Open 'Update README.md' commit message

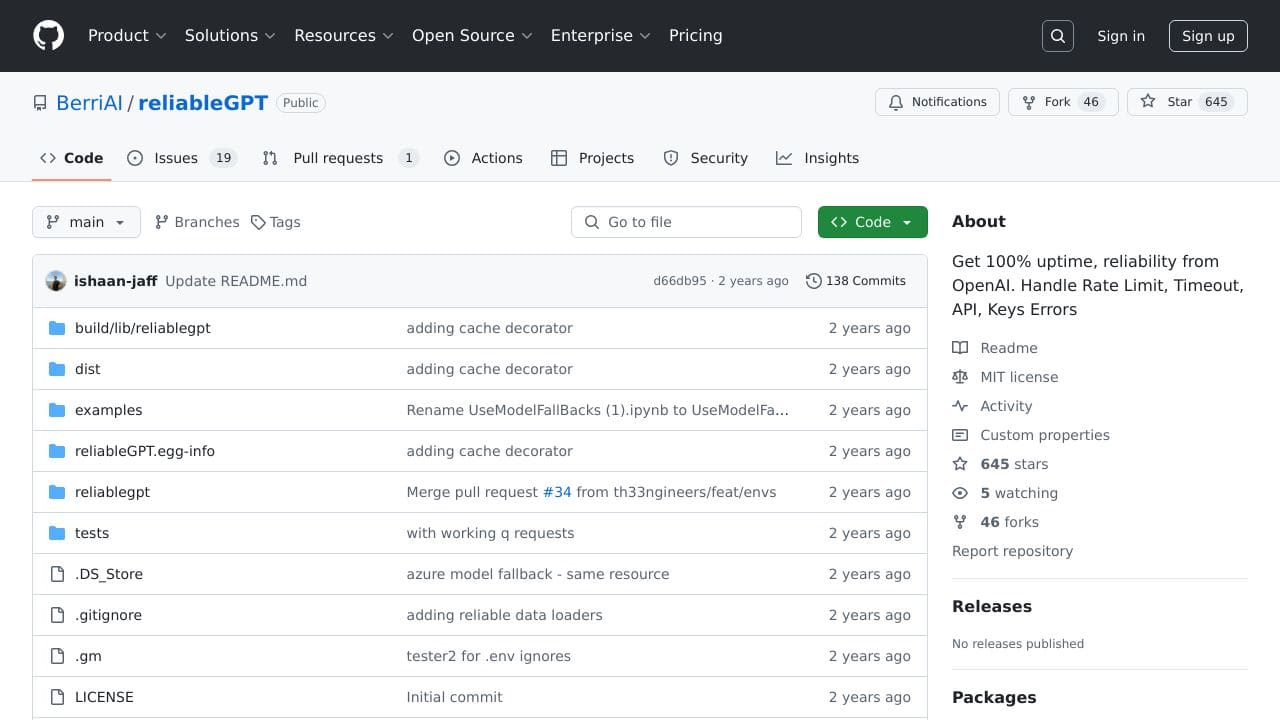point(236,281)
